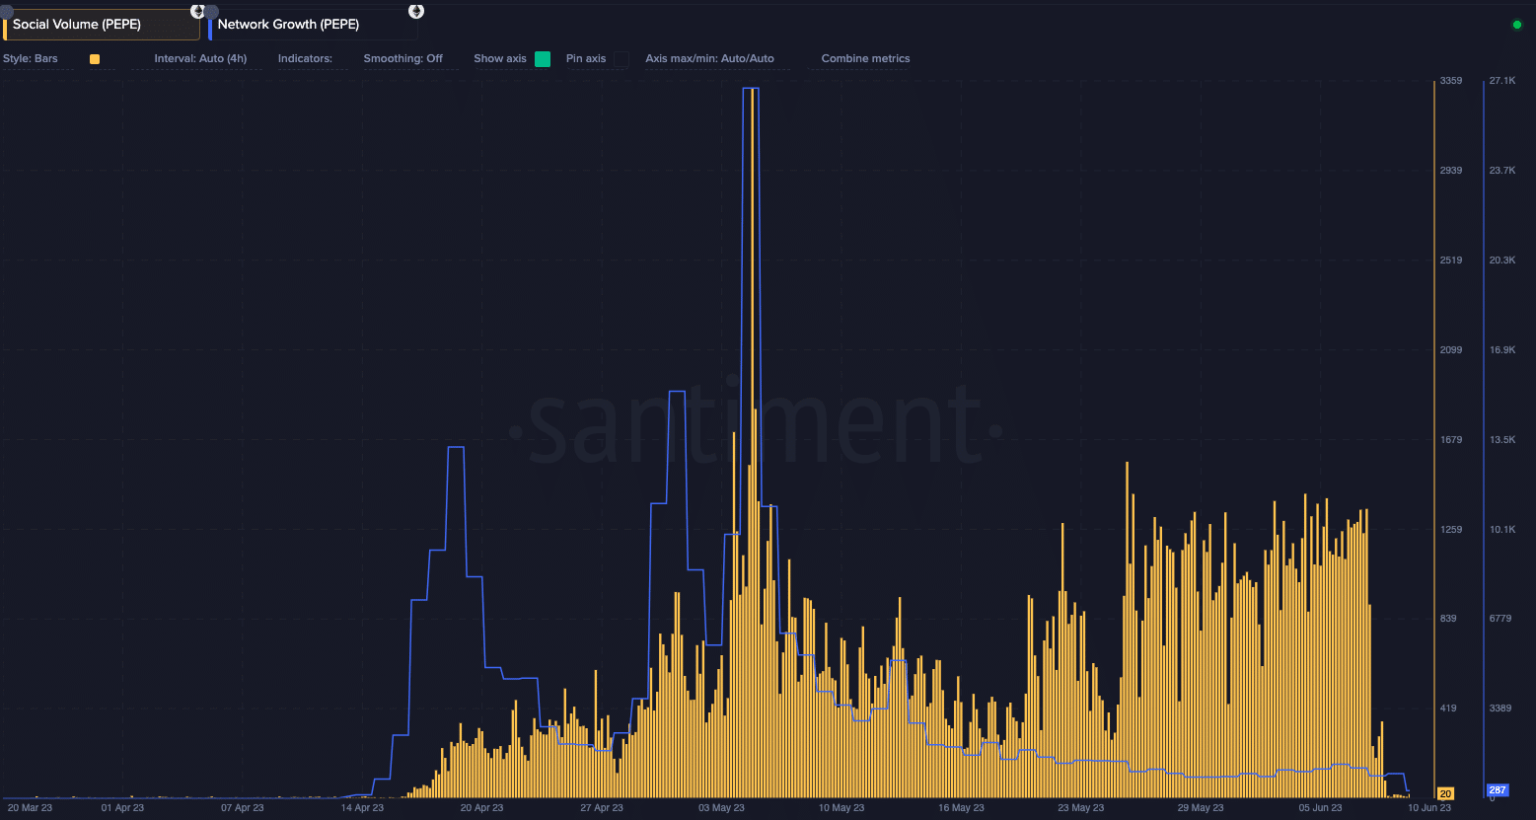Click Ethereum icon on Network Growth tab

point(416,11)
